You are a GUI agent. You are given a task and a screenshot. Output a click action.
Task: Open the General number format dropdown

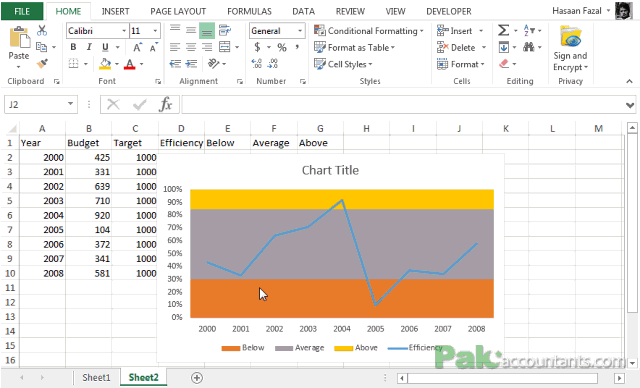[300, 31]
